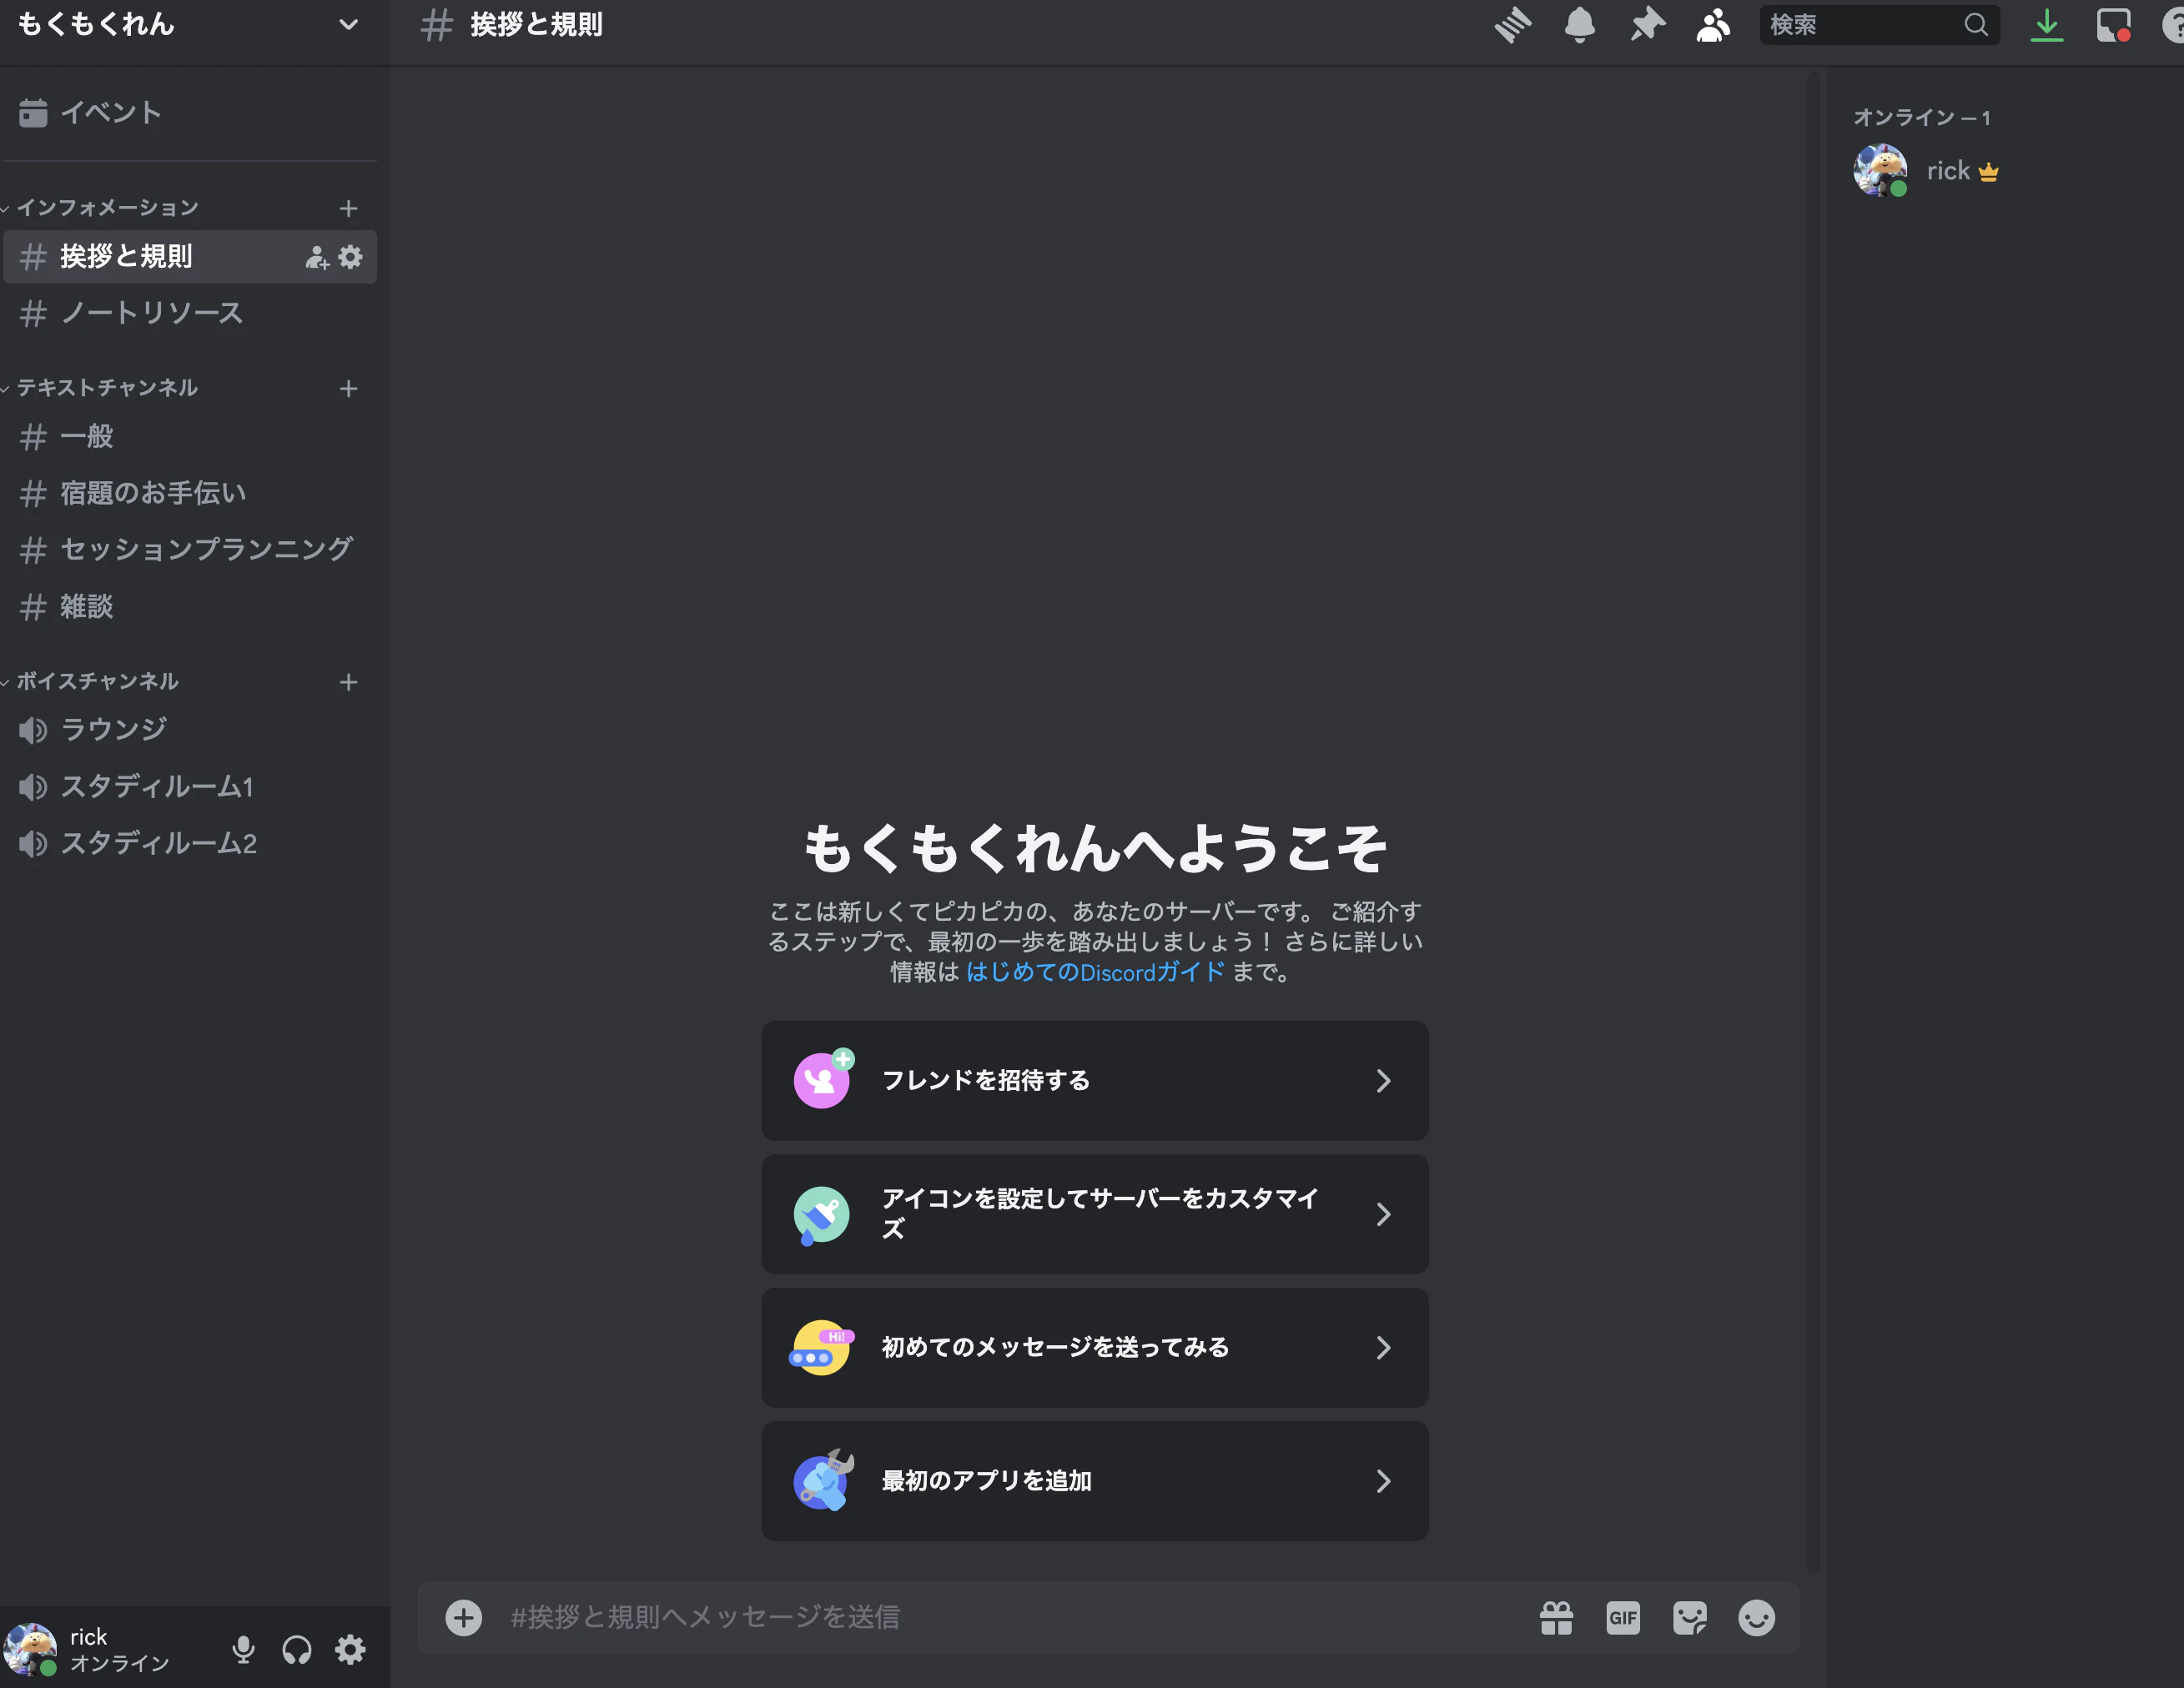Open user settings gear at bottom
The image size is (2184, 1688).
(350, 1649)
